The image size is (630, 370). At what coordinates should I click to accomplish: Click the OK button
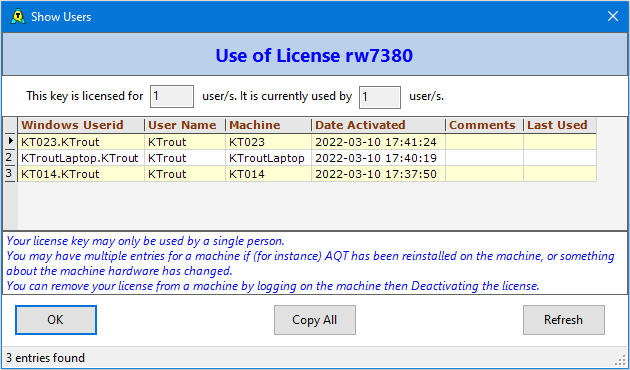56,320
